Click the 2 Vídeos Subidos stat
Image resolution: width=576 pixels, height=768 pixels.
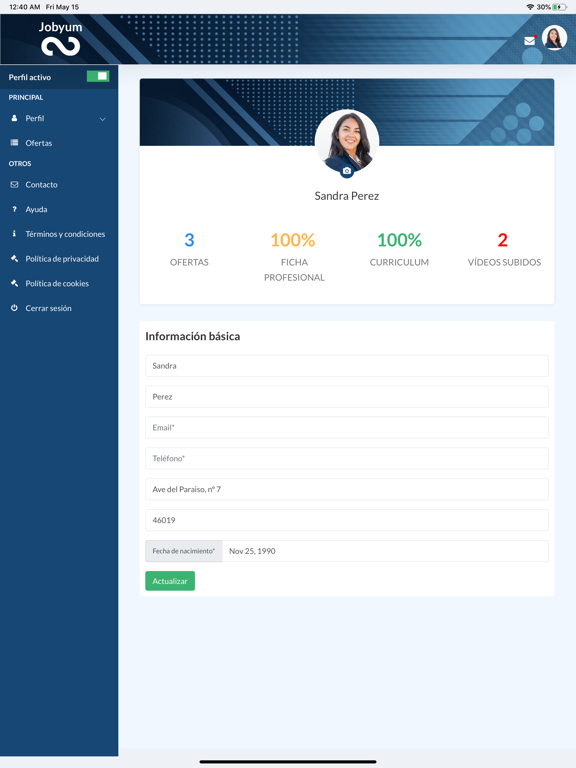tap(504, 249)
